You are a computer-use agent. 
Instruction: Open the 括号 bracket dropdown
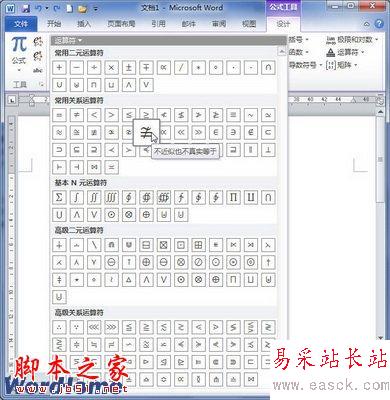coord(298,40)
